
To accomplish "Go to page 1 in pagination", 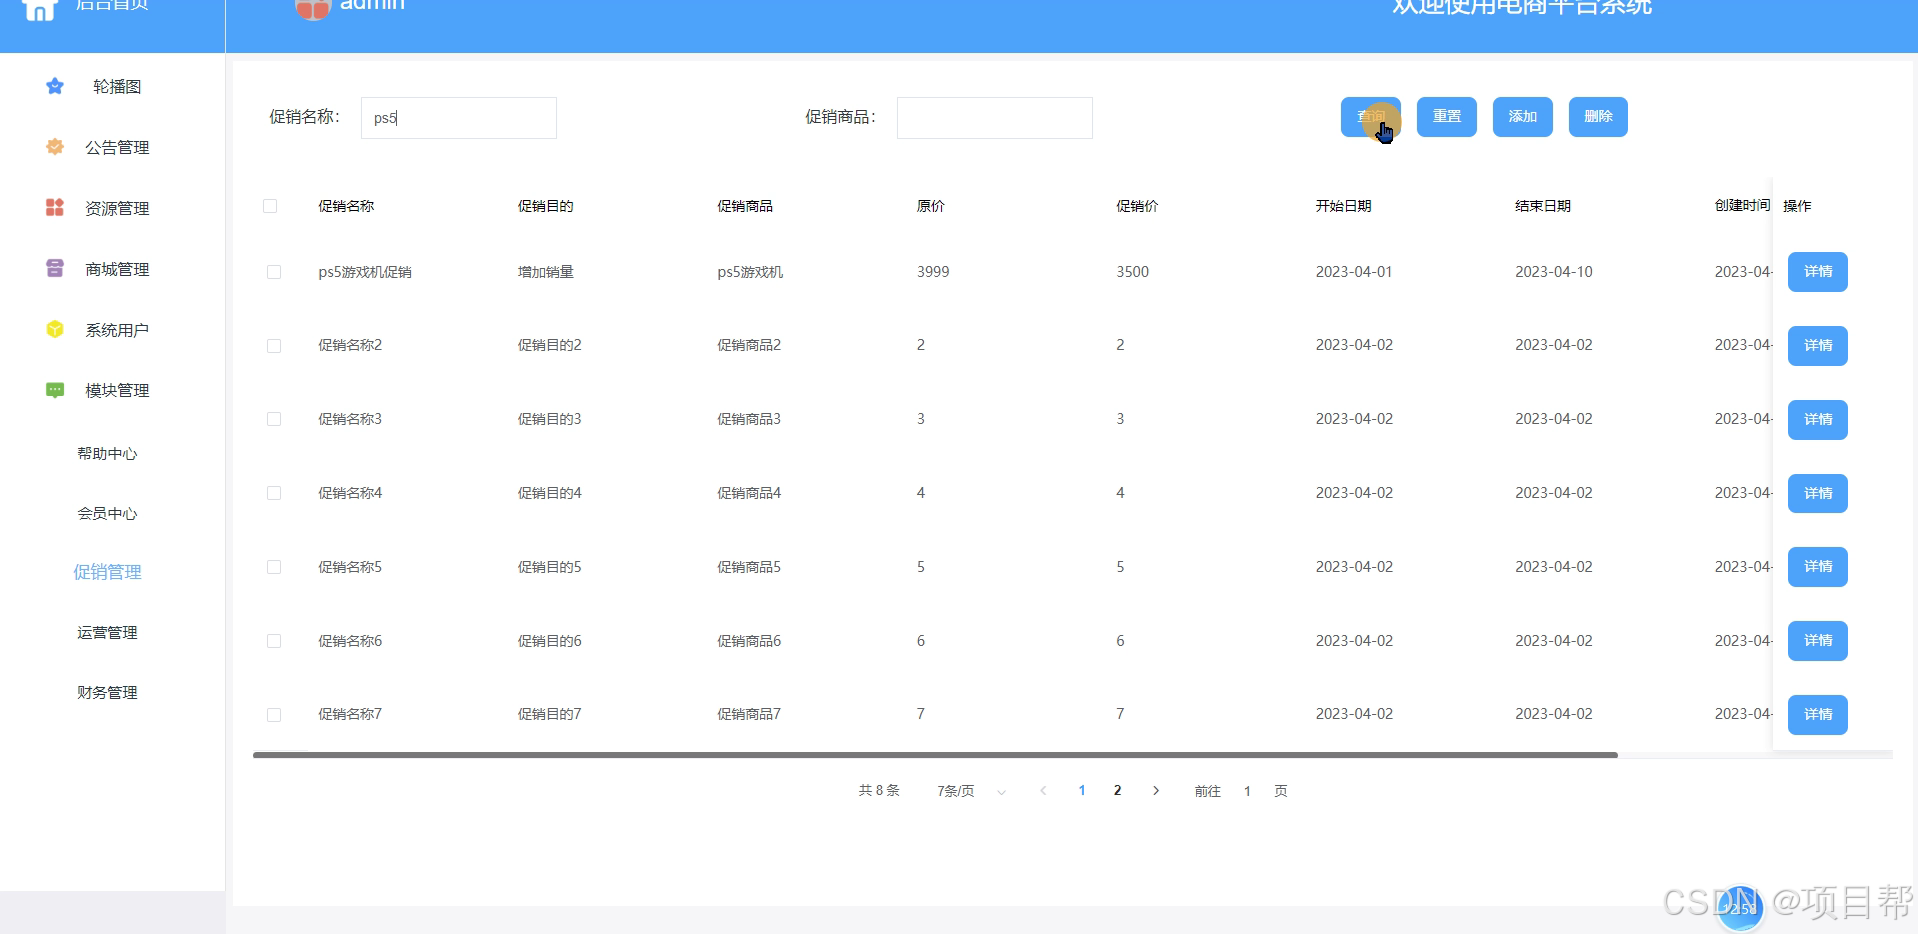I will [x=1082, y=790].
